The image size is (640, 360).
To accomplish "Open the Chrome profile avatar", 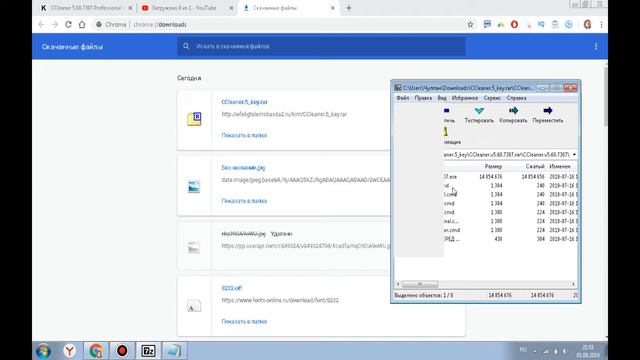I will [587, 24].
